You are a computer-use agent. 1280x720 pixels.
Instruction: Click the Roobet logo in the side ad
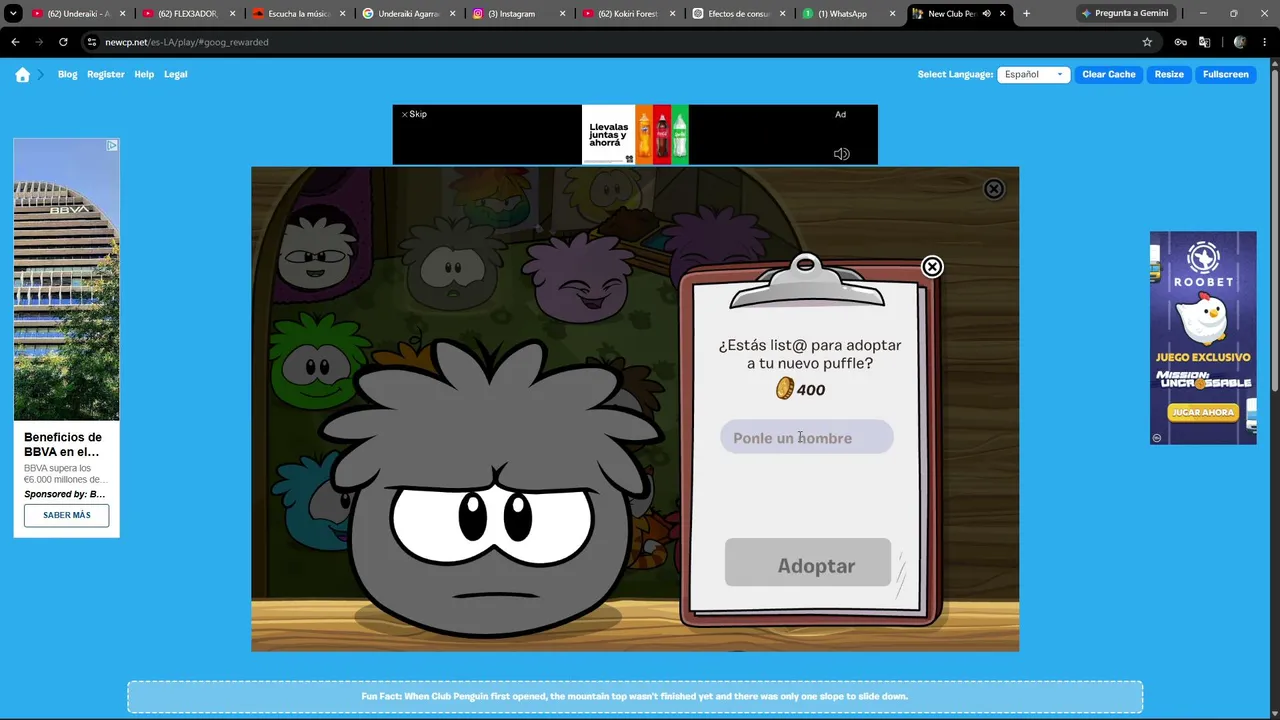pos(1203,264)
